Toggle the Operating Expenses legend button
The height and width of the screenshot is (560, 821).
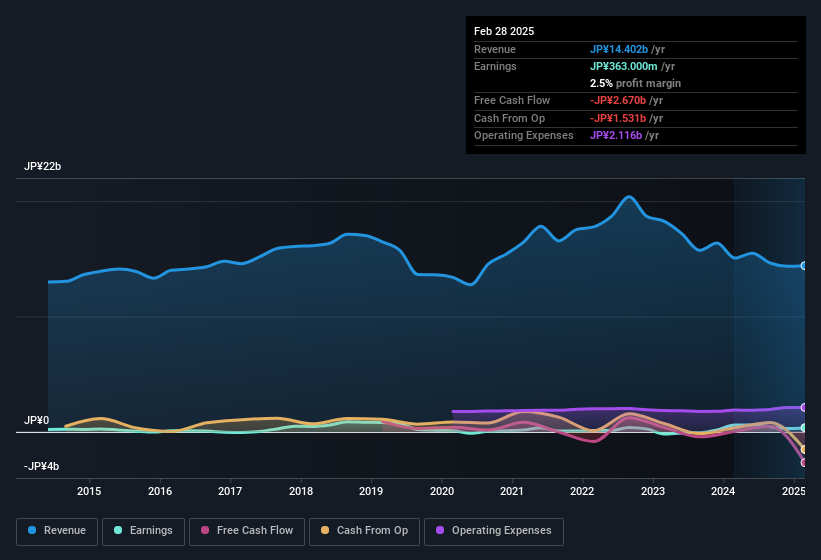(494, 531)
